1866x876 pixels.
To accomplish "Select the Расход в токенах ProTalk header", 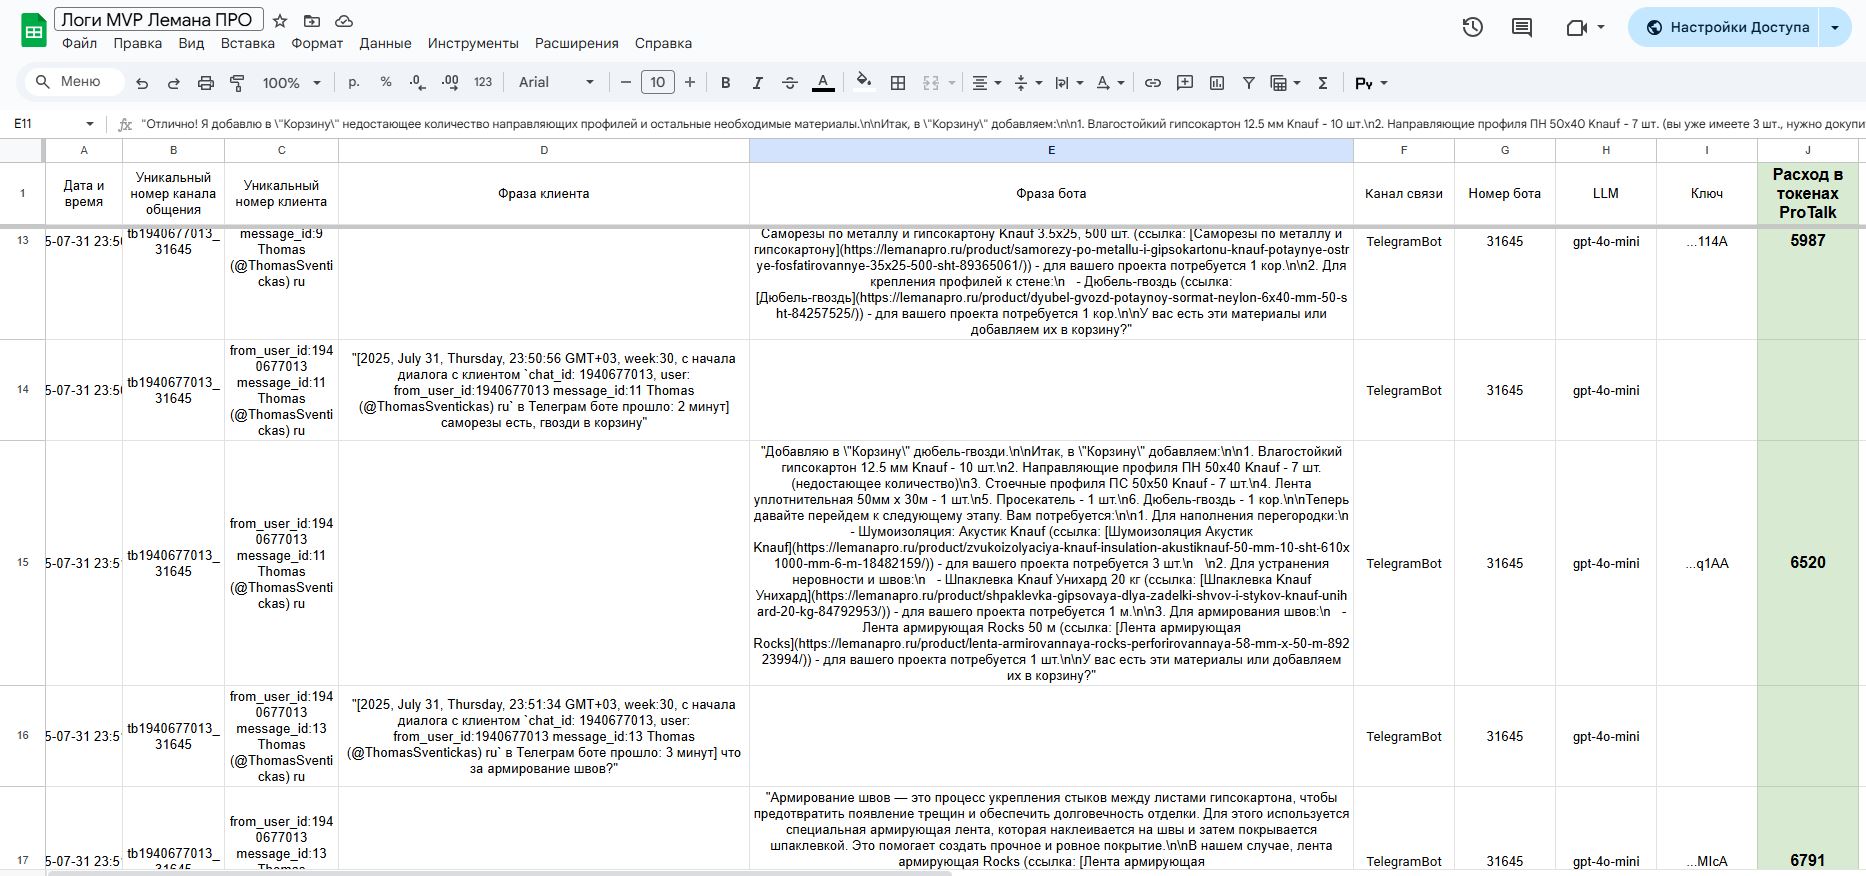I will tap(1807, 194).
